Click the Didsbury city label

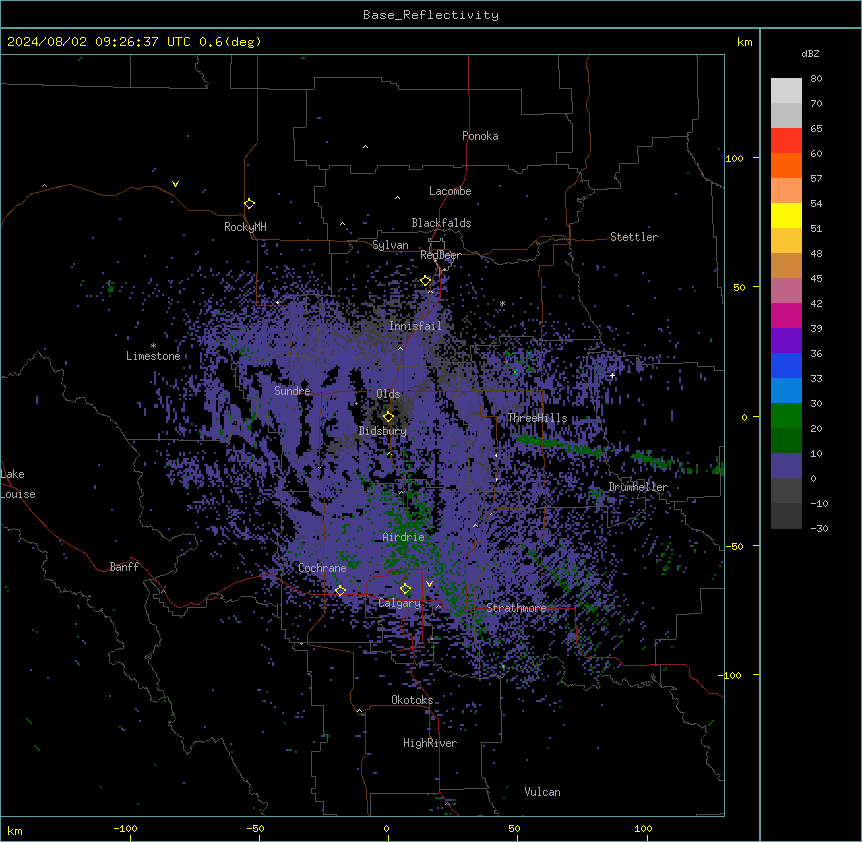pyautogui.click(x=383, y=431)
